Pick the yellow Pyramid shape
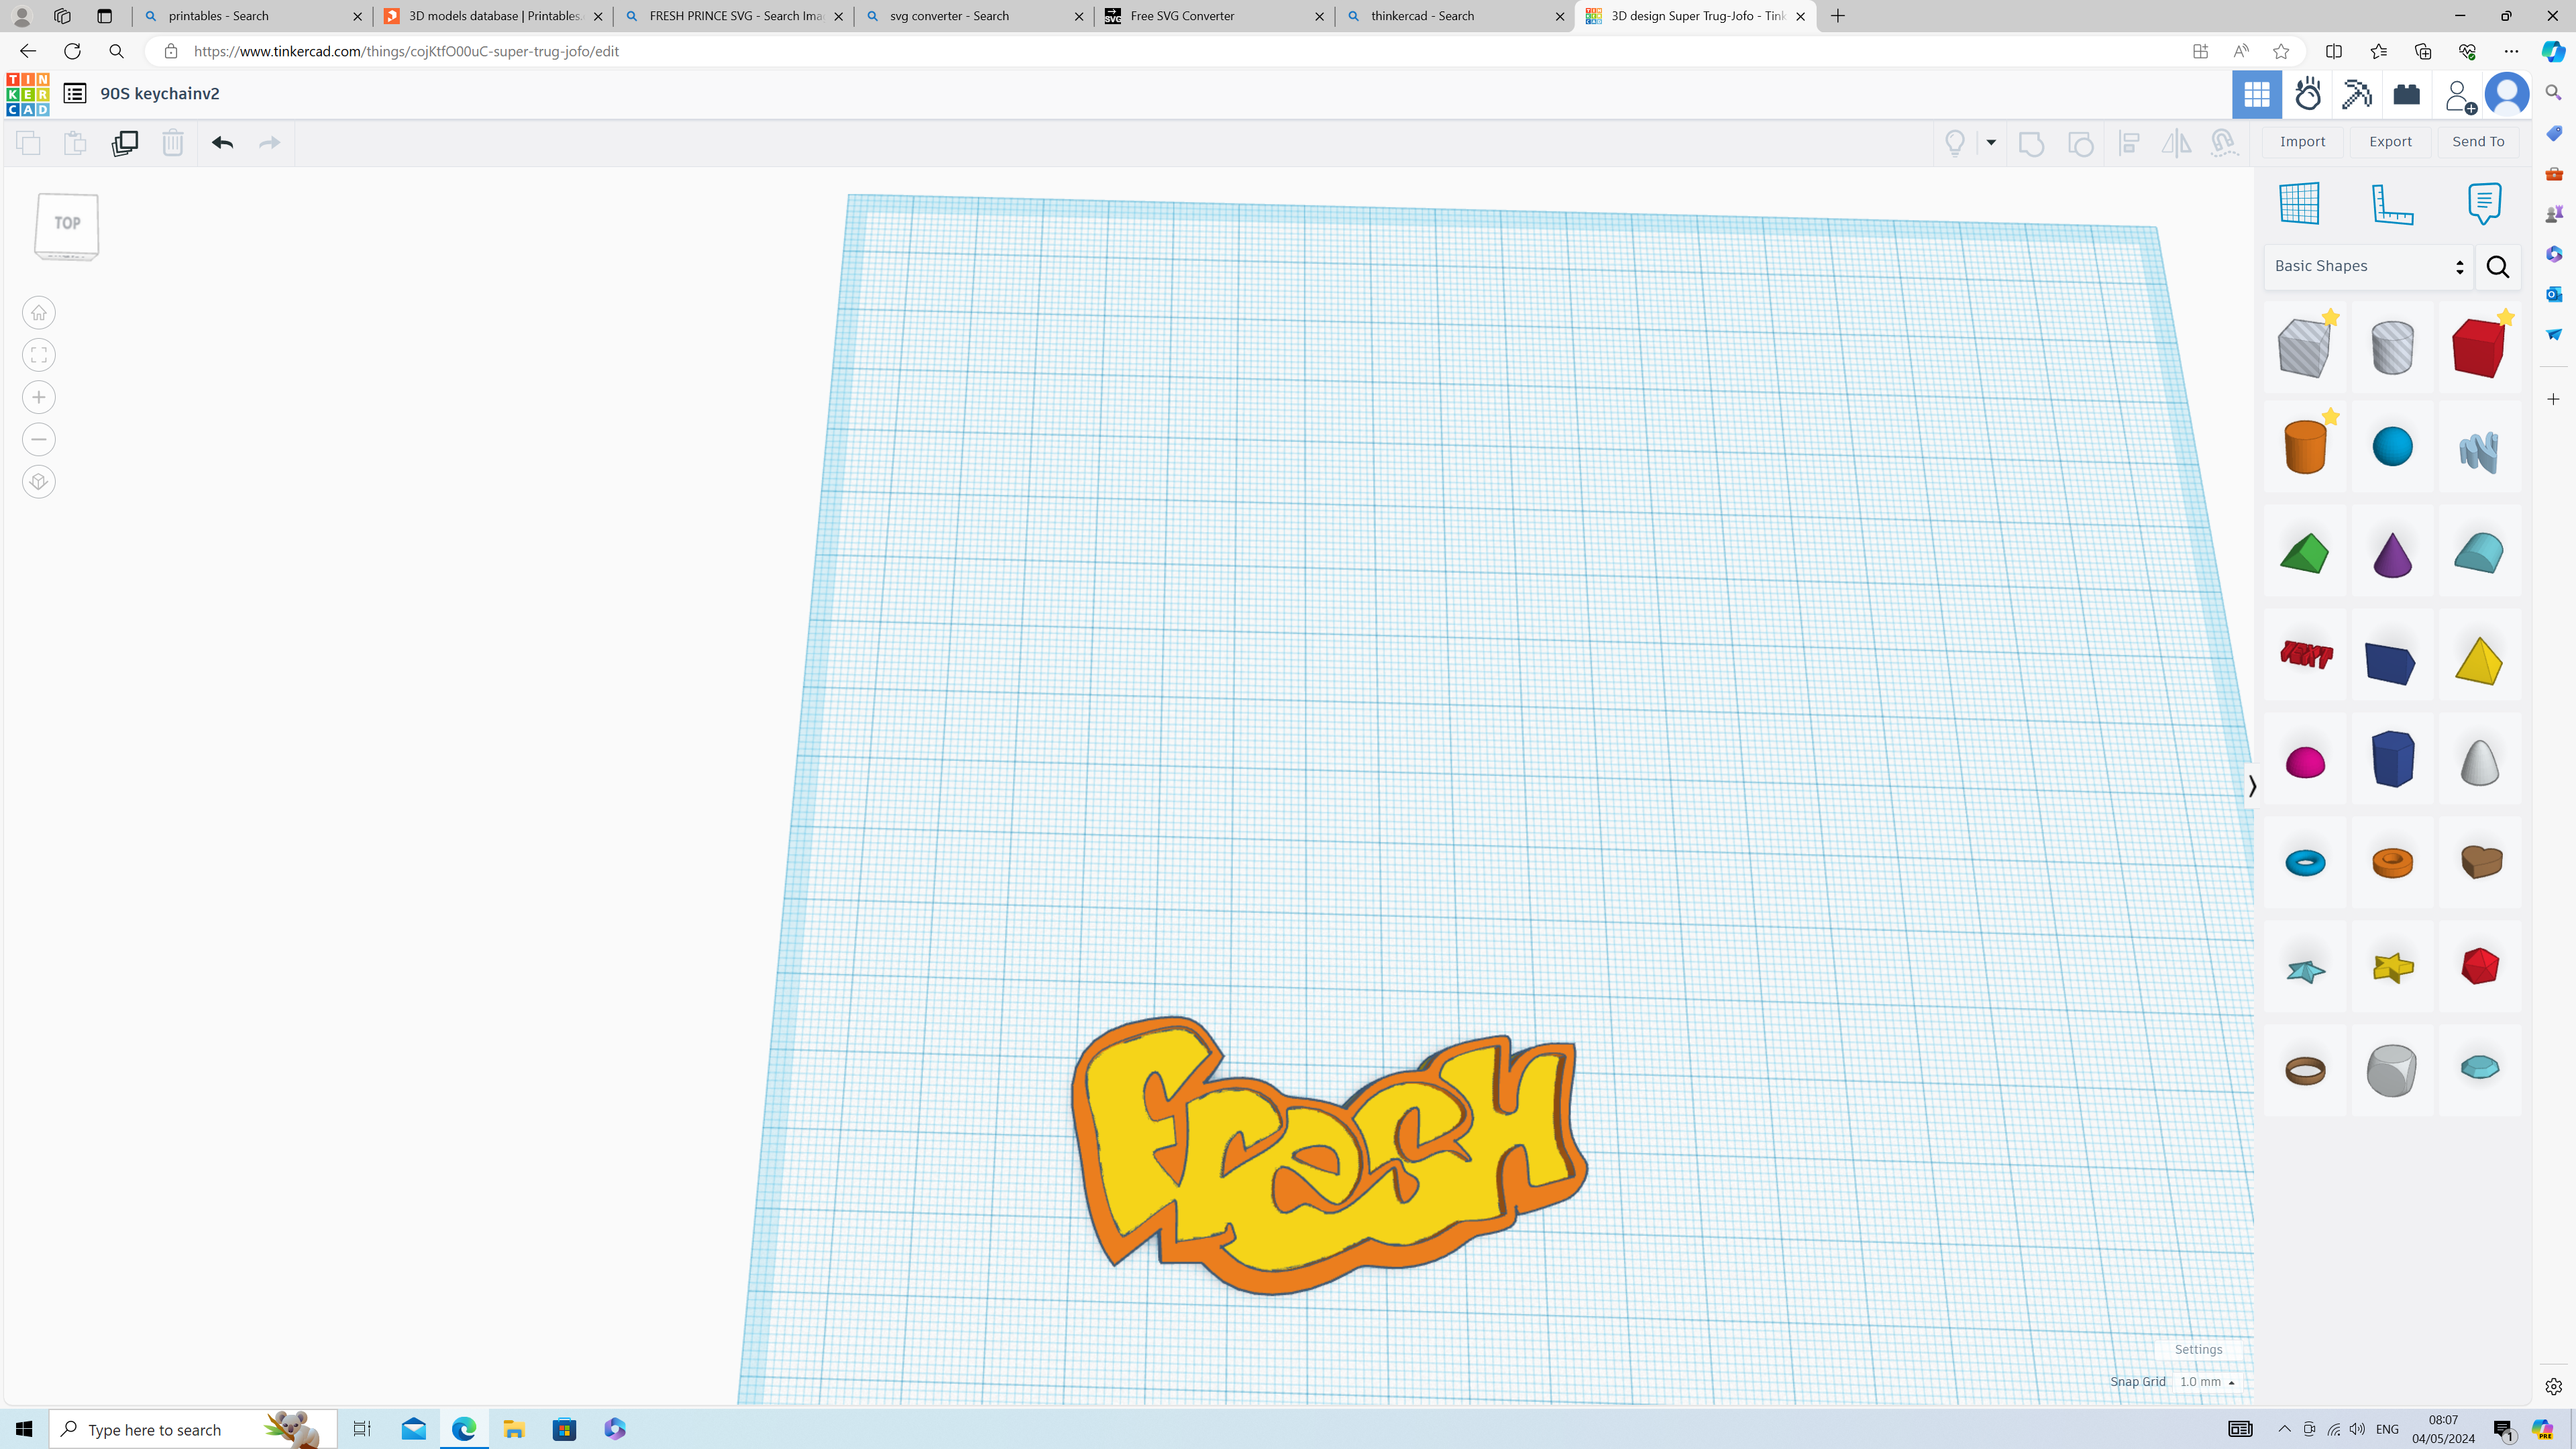This screenshot has width=2576, height=1449. 2479,660
